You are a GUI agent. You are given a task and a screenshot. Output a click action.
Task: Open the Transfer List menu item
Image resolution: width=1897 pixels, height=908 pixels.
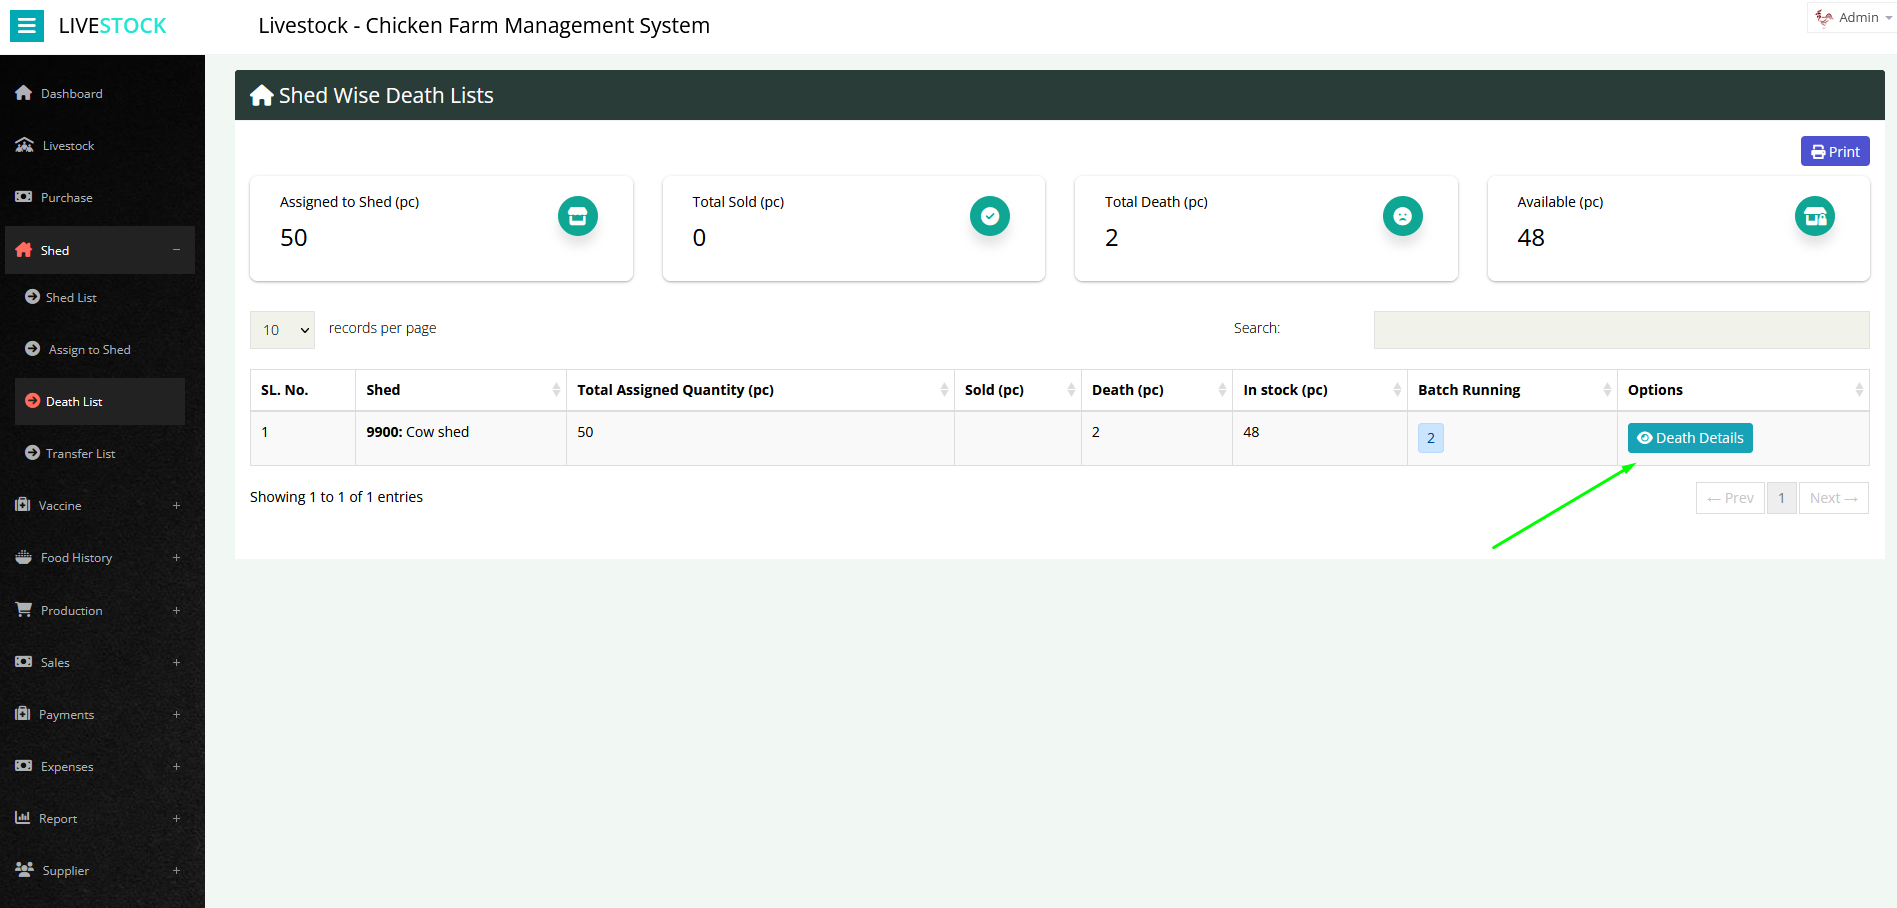click(x=80, y=453)
